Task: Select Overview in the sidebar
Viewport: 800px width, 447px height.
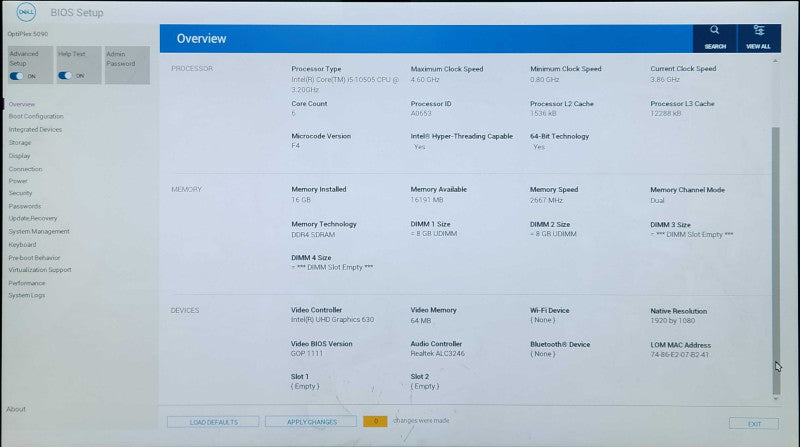Action: point(22,104)
